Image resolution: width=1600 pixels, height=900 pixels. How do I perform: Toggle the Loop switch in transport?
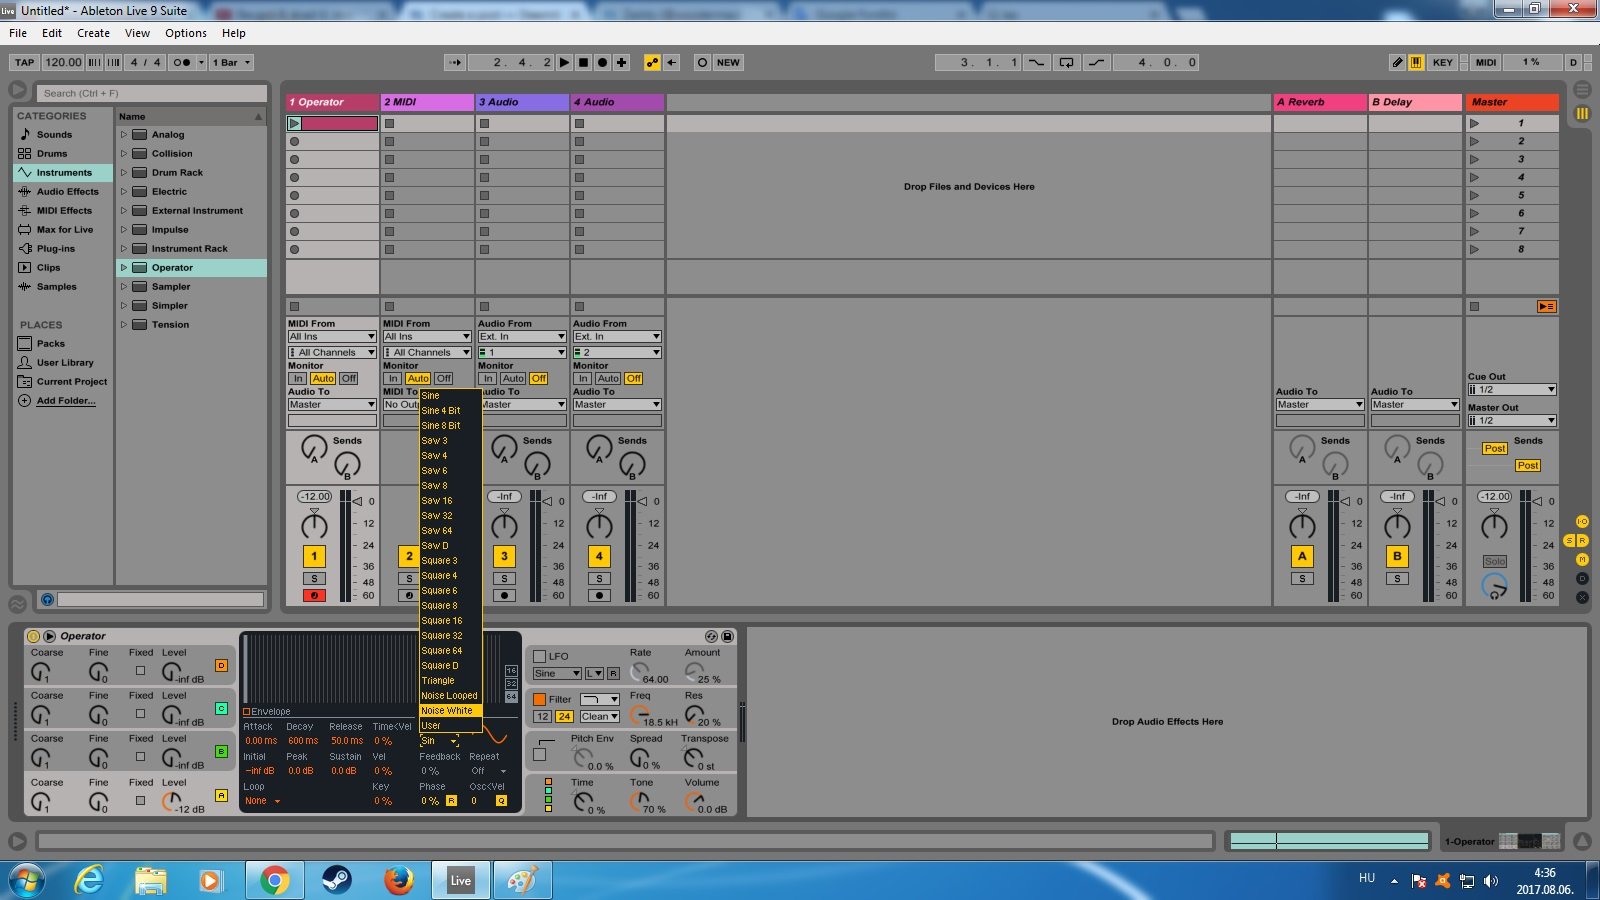click(1067, 62)
